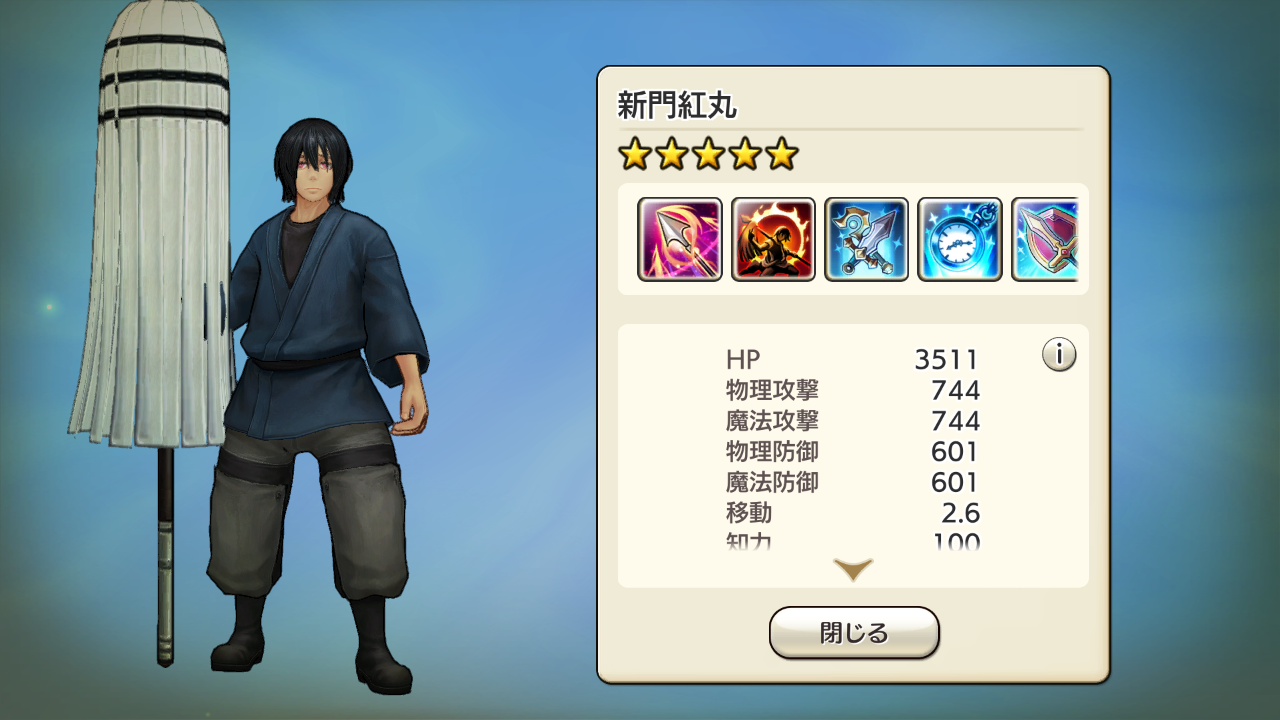Expand stats list with the down arrow

pos(853,570)
